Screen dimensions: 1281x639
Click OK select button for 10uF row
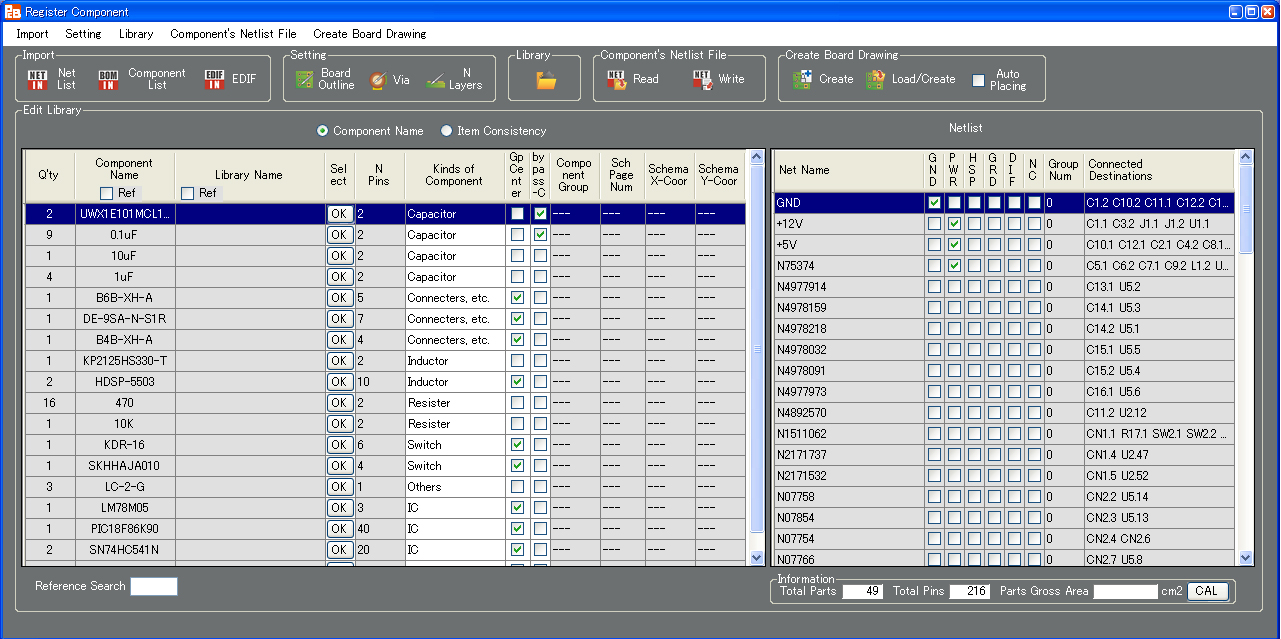[x=339, y=256]
